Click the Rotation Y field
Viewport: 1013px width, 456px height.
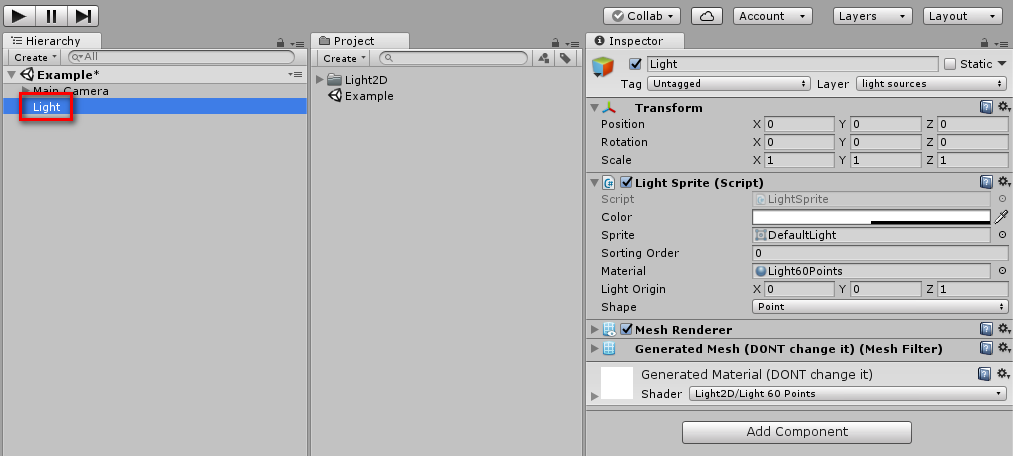[886, 142]
